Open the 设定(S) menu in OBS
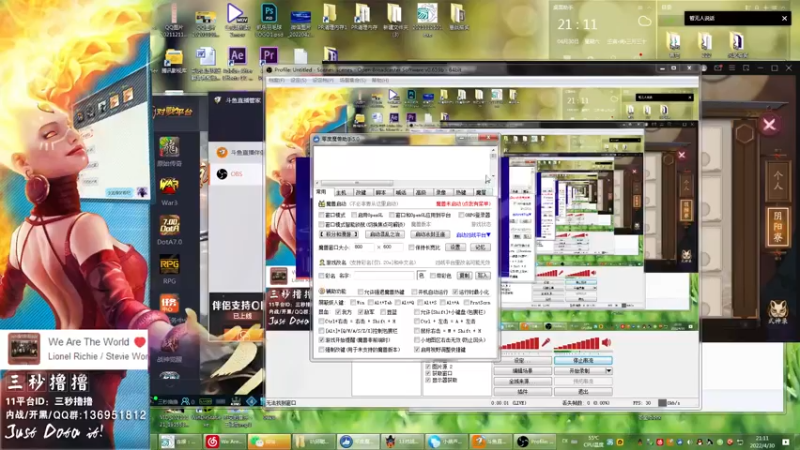 (299, 81)
